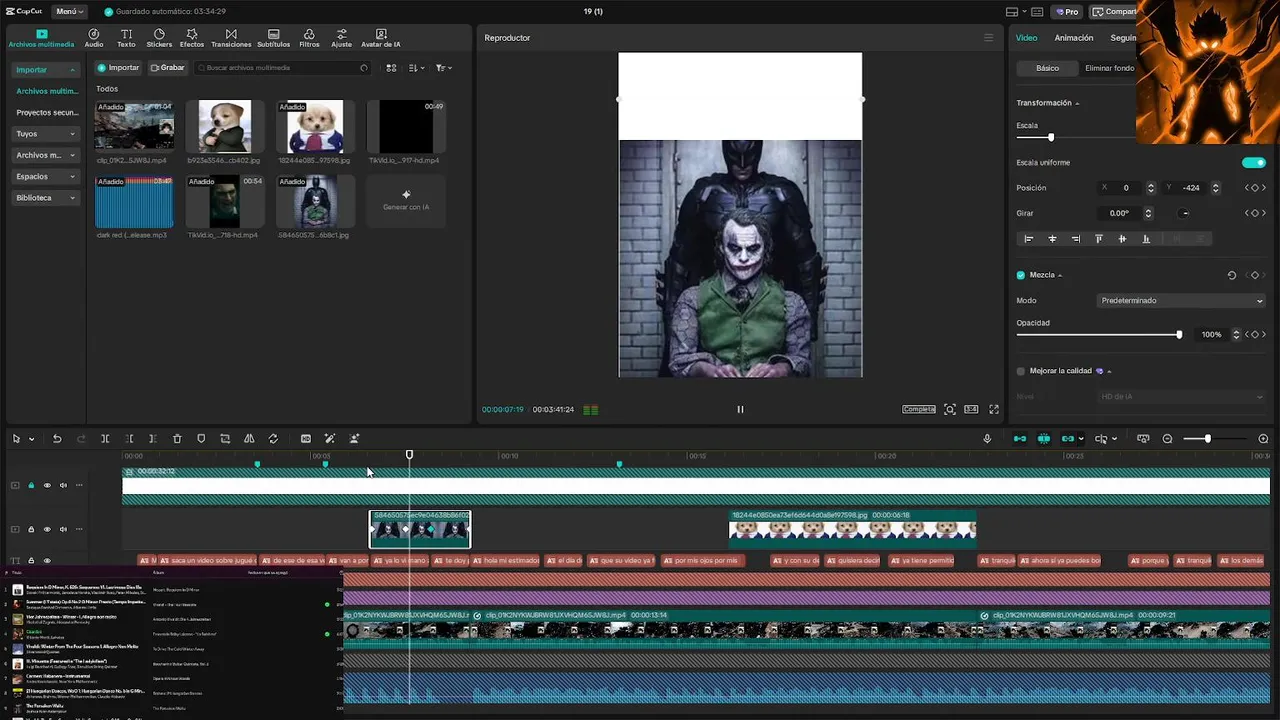This screenshot has width=1280, height=720.
Task: Open the Avatar de IA panel
Action: [x=381, y=38]
